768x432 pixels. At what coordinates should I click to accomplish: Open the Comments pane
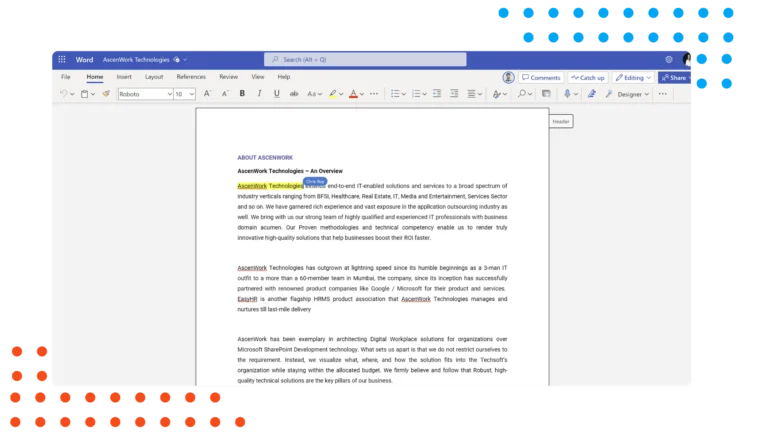541,77
